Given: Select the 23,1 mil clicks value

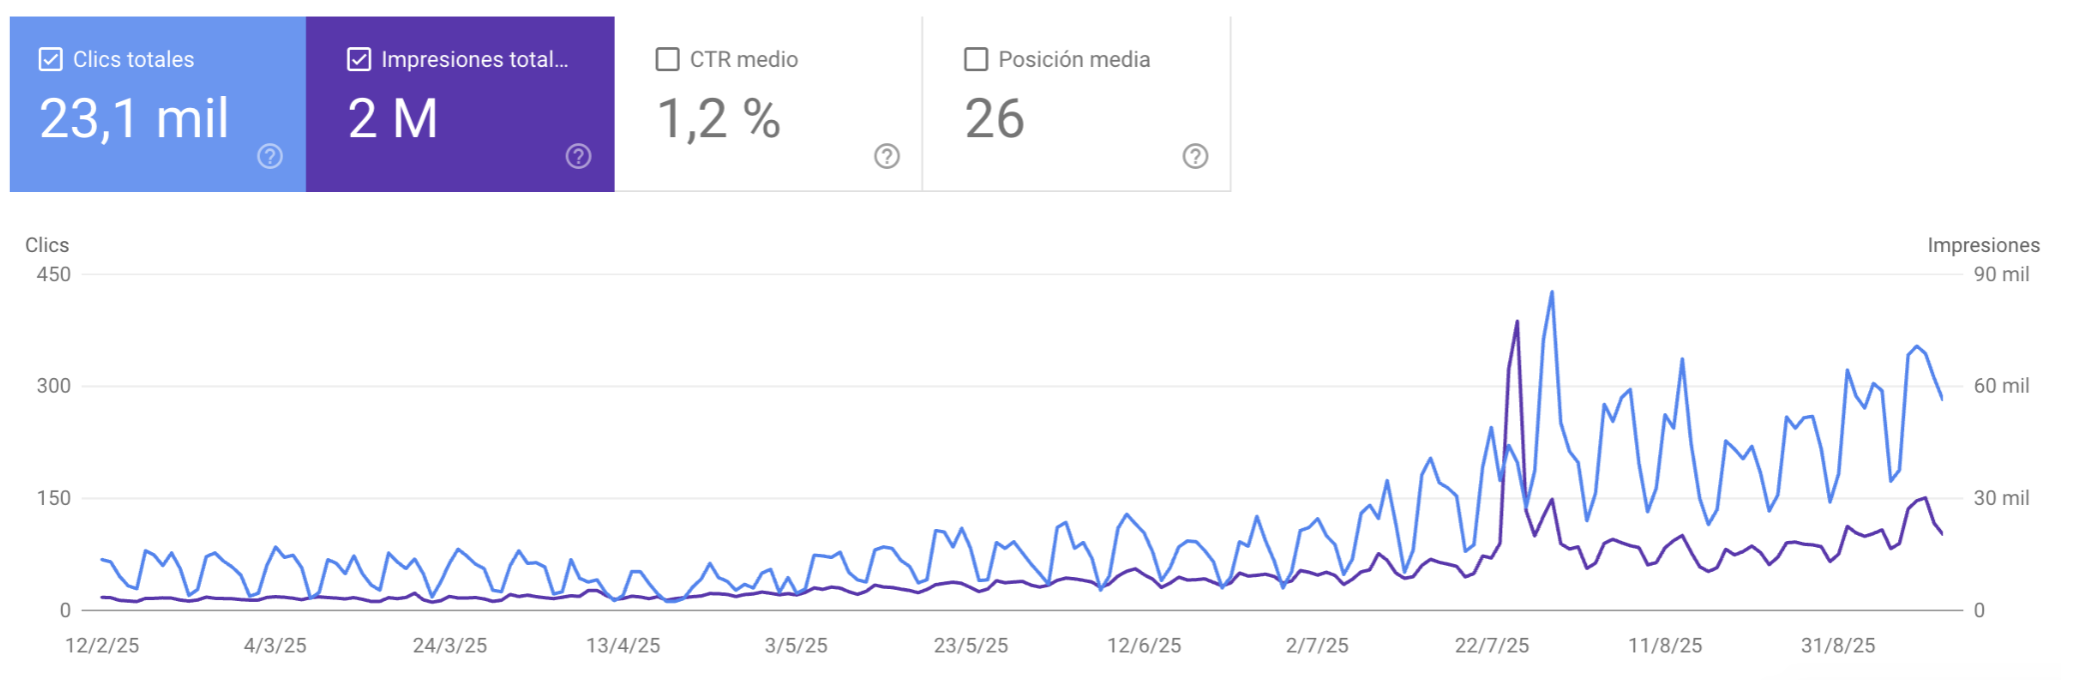Looking at the screenshot, I should pos(134,119).
